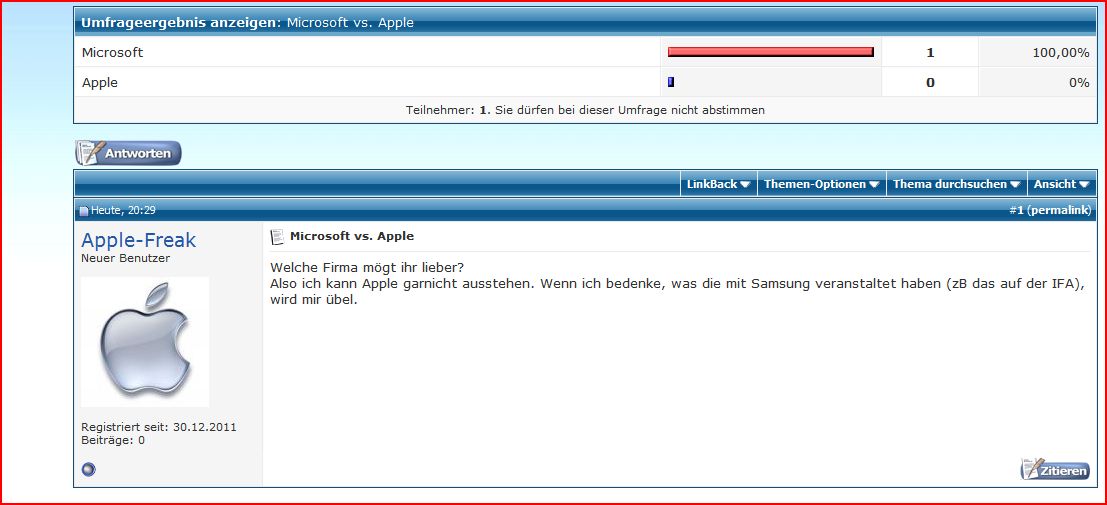
Task: Click the Apple logo avatar image
Action: coord(145,342)
